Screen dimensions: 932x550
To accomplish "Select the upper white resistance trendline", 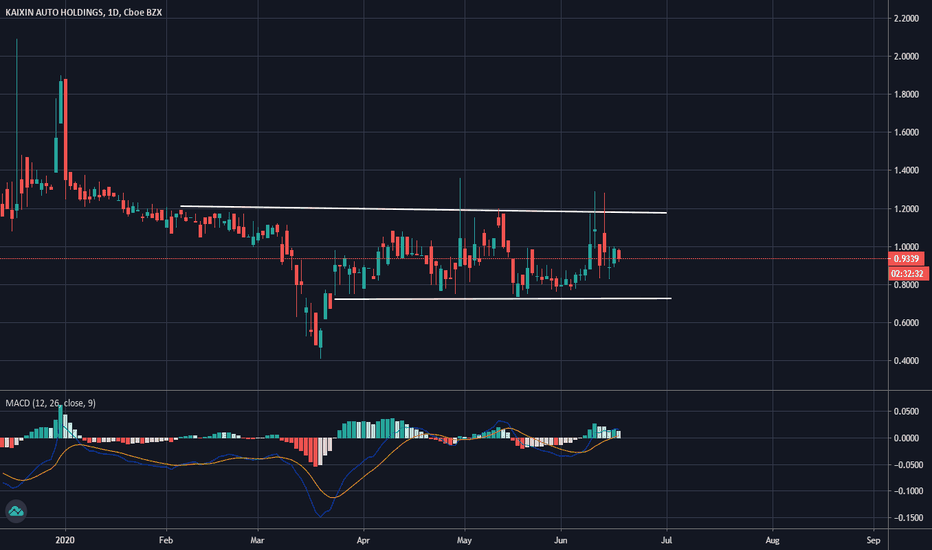I will 423,209.
